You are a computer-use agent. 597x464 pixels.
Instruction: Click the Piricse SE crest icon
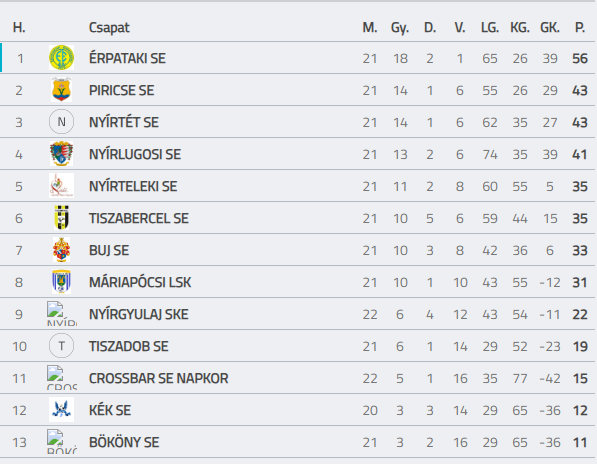61,90
